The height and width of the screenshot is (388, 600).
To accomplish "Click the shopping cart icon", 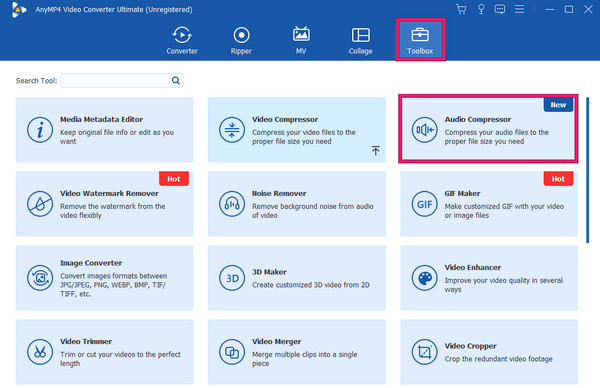I will tap(461, 9).
